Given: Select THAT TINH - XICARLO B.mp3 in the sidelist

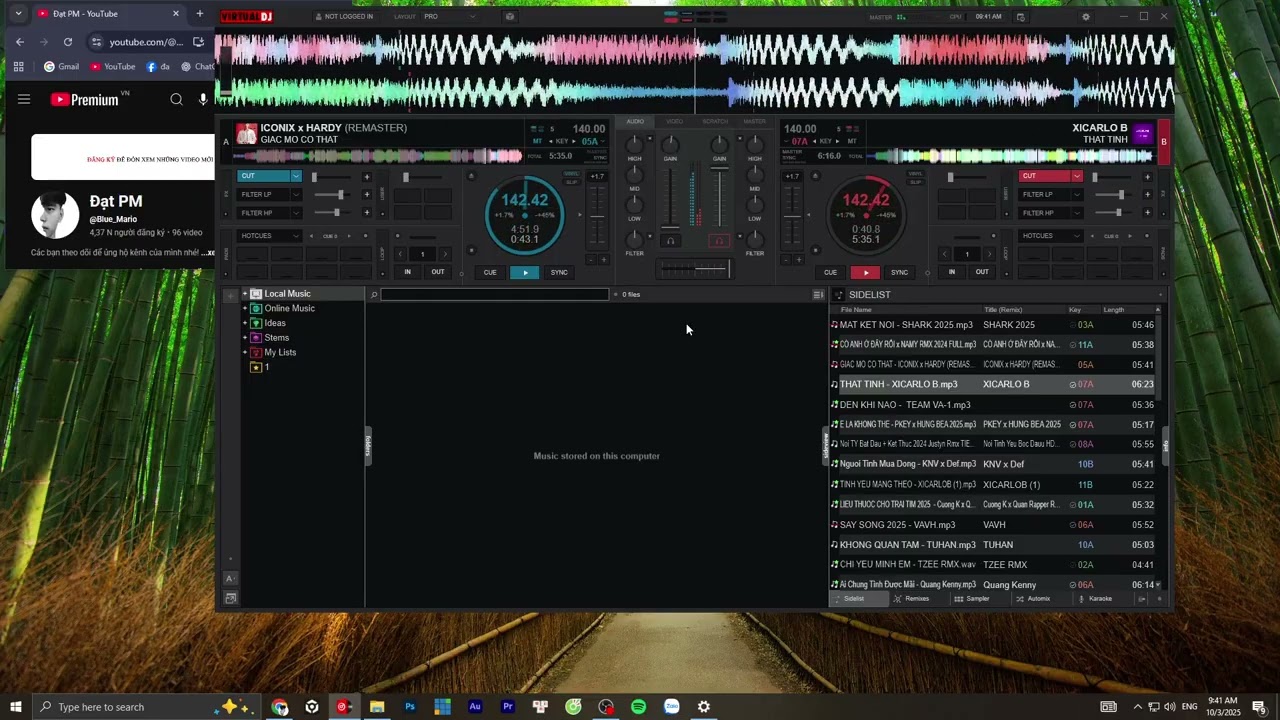Looking at the screenshot, I should point(993,384).
